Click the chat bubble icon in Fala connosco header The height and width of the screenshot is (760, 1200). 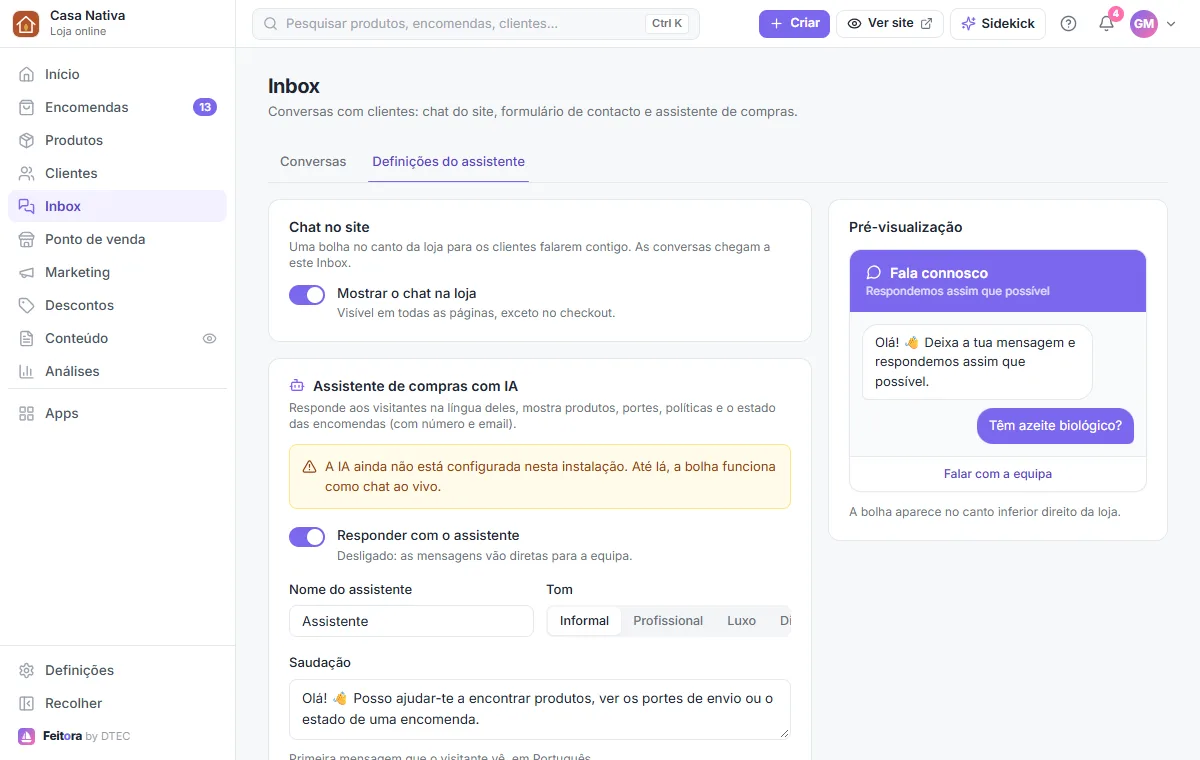pos(873,272)
